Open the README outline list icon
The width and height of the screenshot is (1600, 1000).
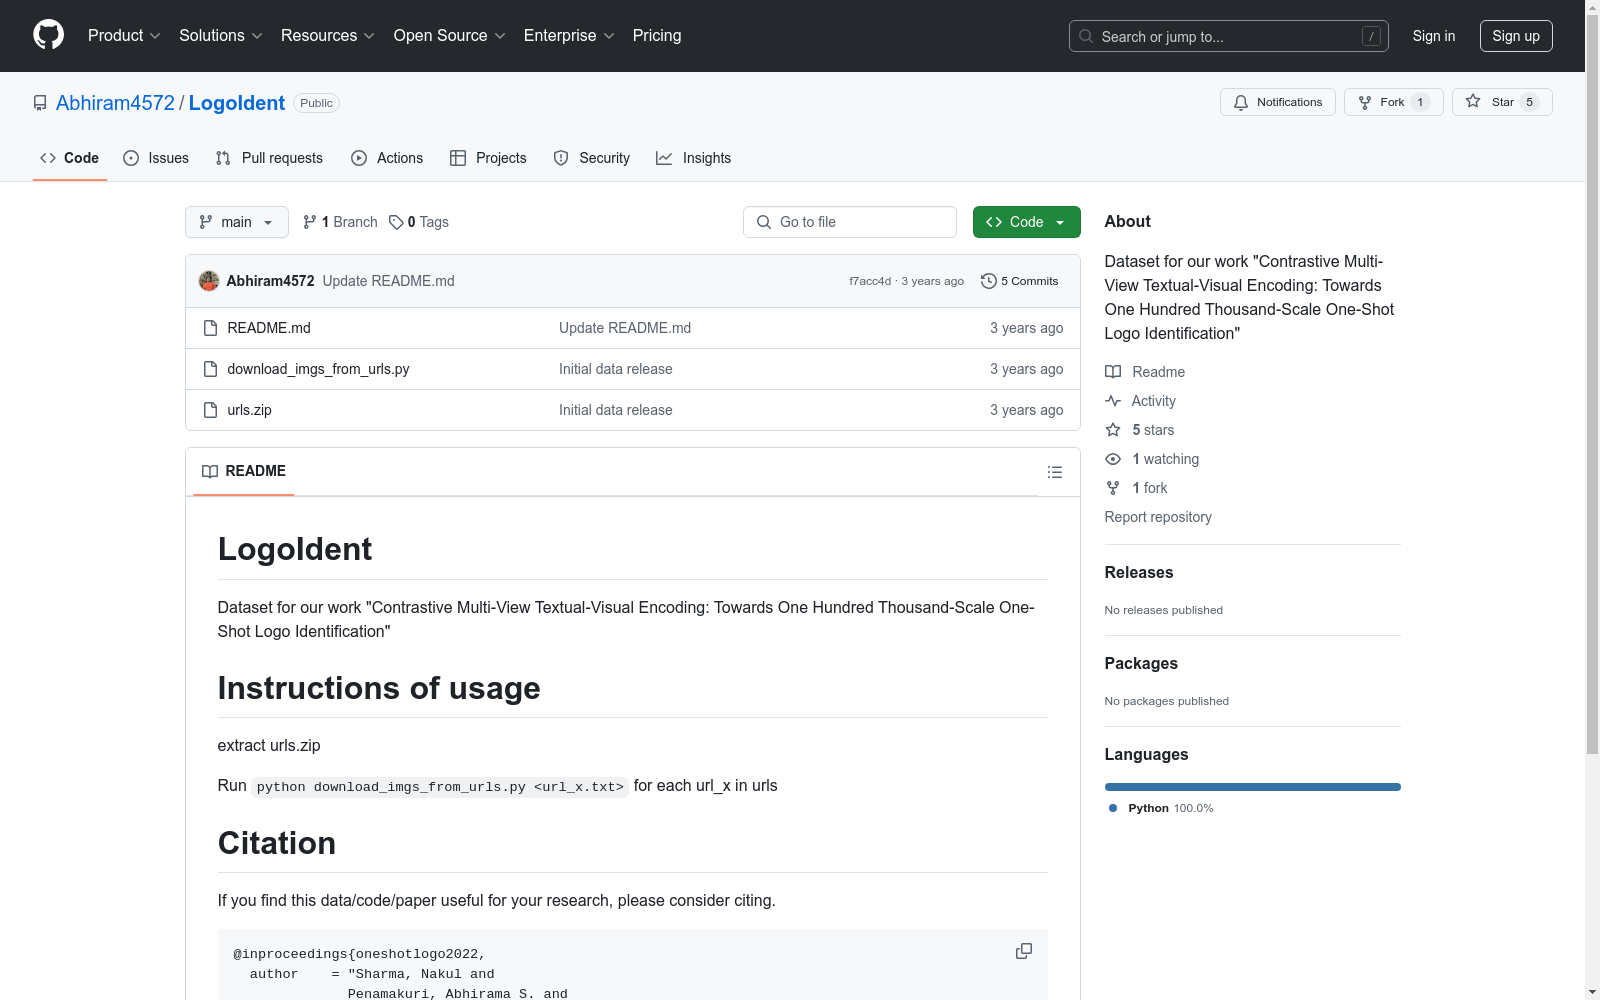coord(1055,472)
